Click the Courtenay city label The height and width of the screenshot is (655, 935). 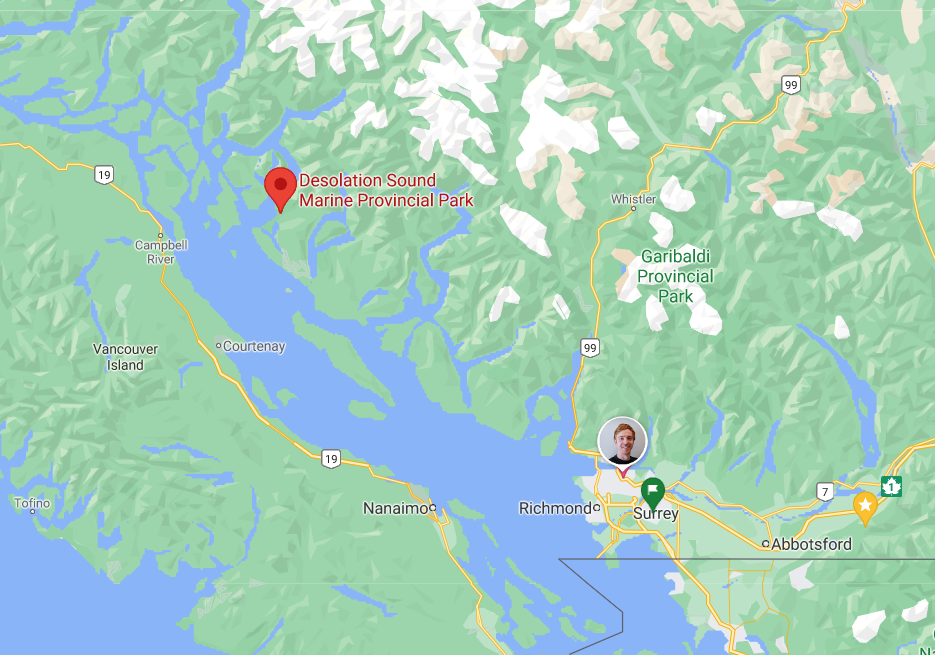[x=254, y=346]
